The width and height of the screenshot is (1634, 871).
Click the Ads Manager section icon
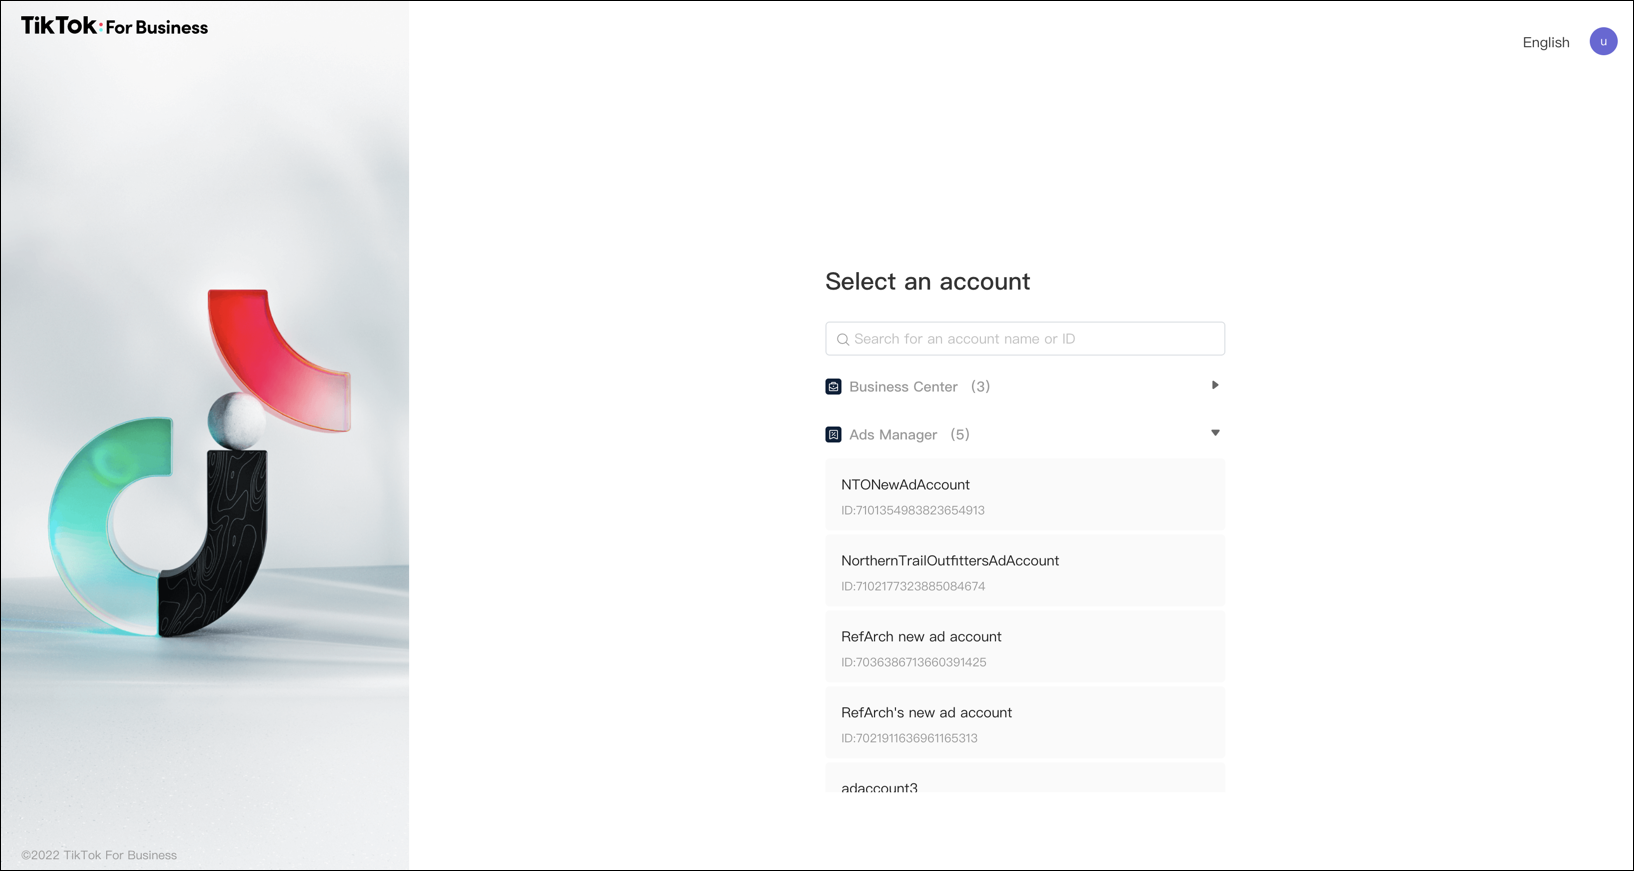pyautogui.click(x=833, y=434)
